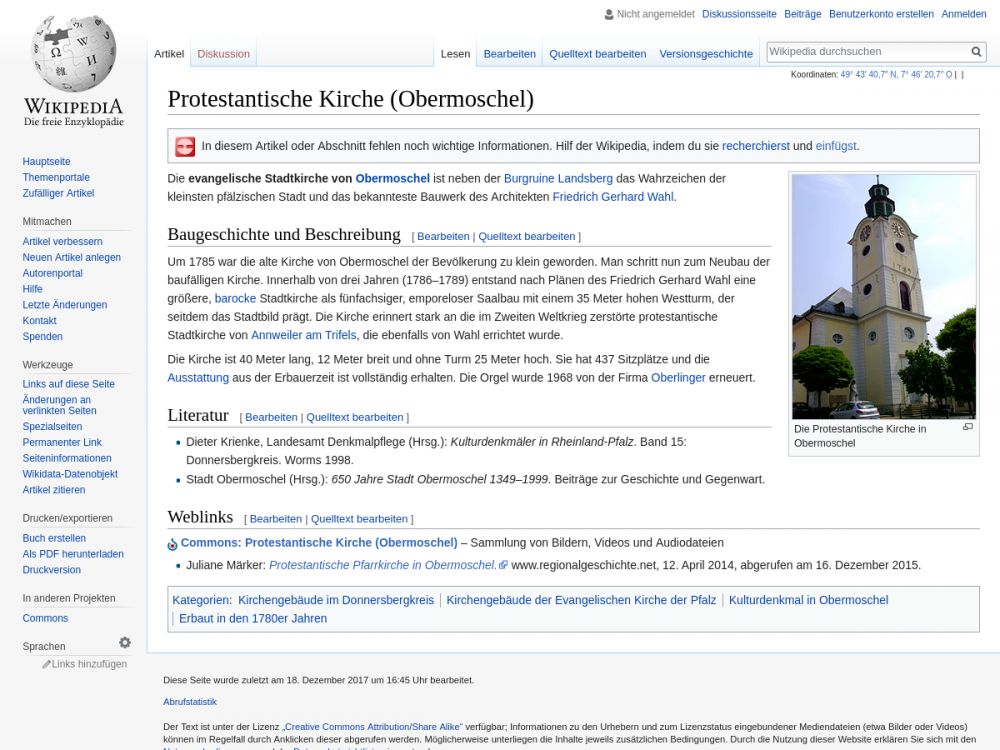1000x750 pixels.
Task: Click the search magnifier icon
Action: tap(976, 52)
